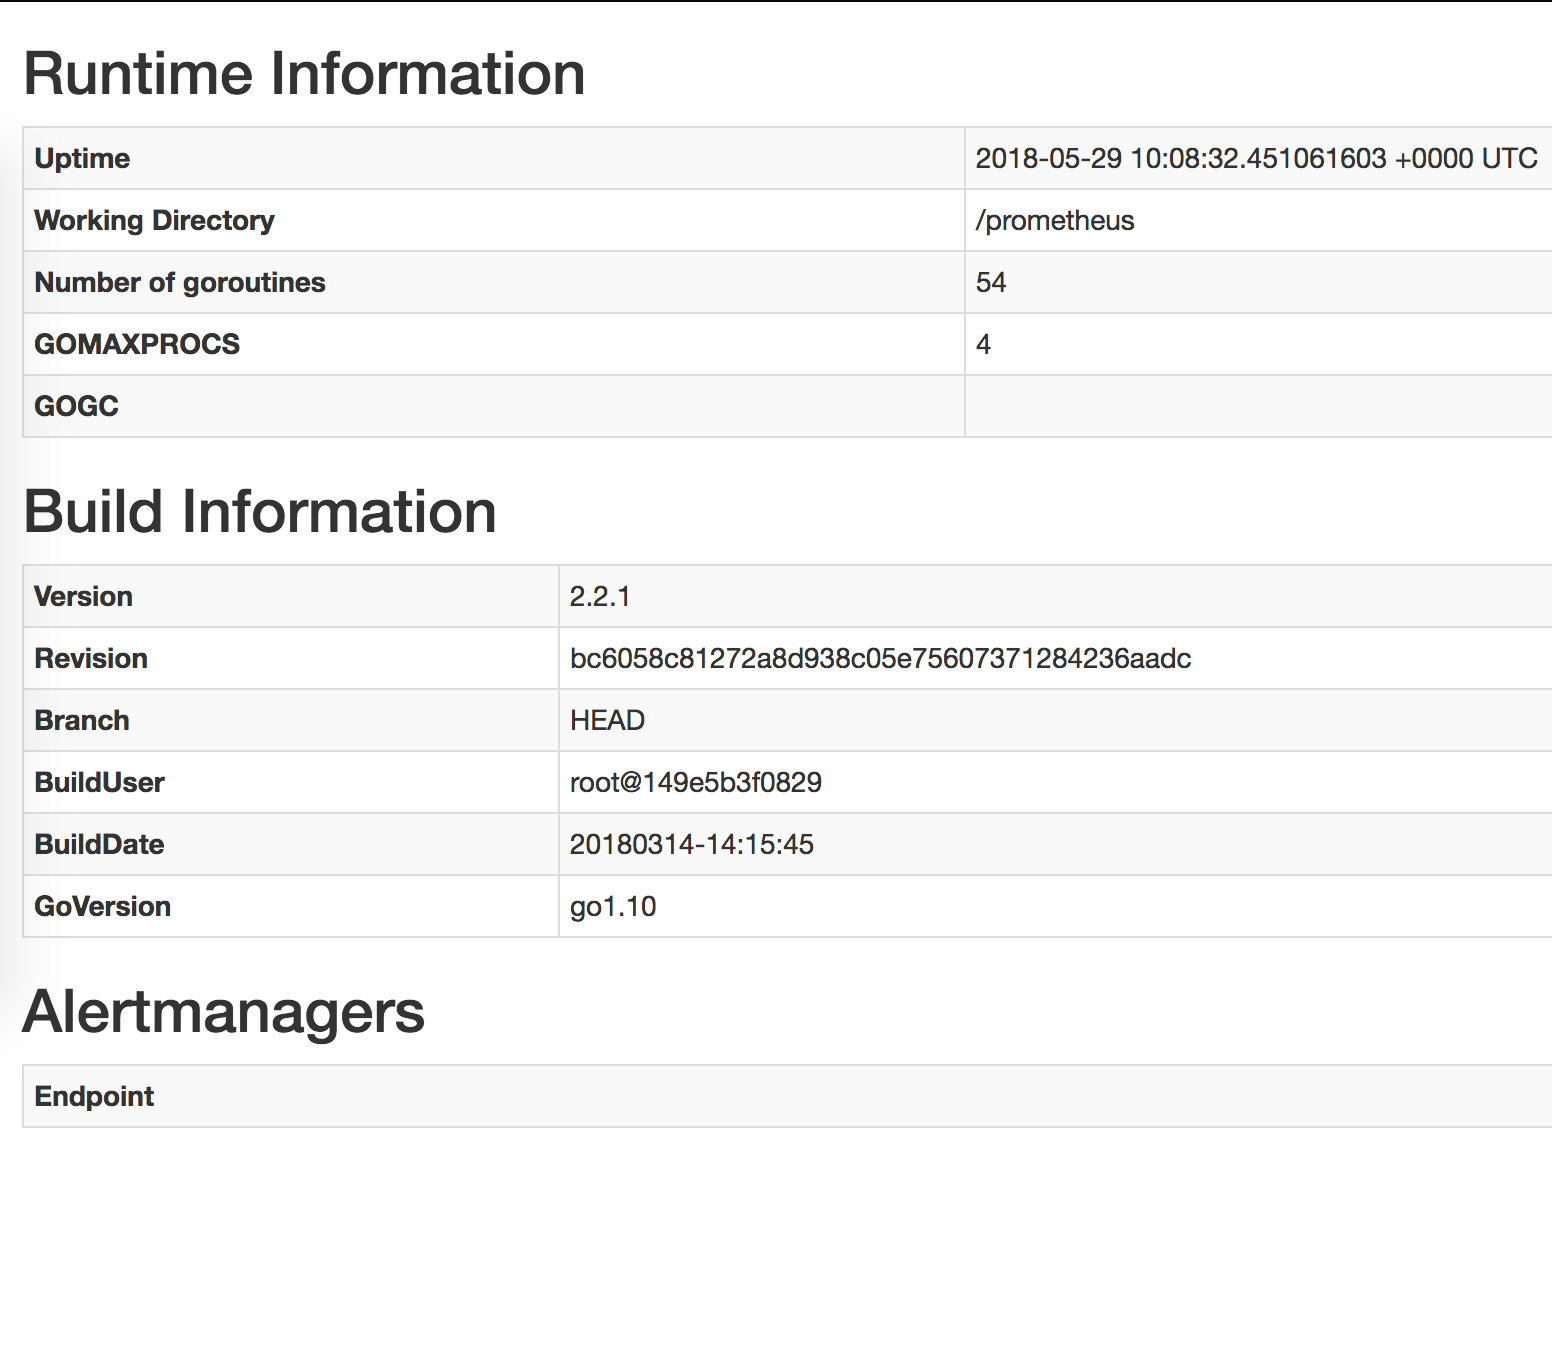Click the GOMAXPROCS value 4
1552x1346 pixels.
point(984,344)
